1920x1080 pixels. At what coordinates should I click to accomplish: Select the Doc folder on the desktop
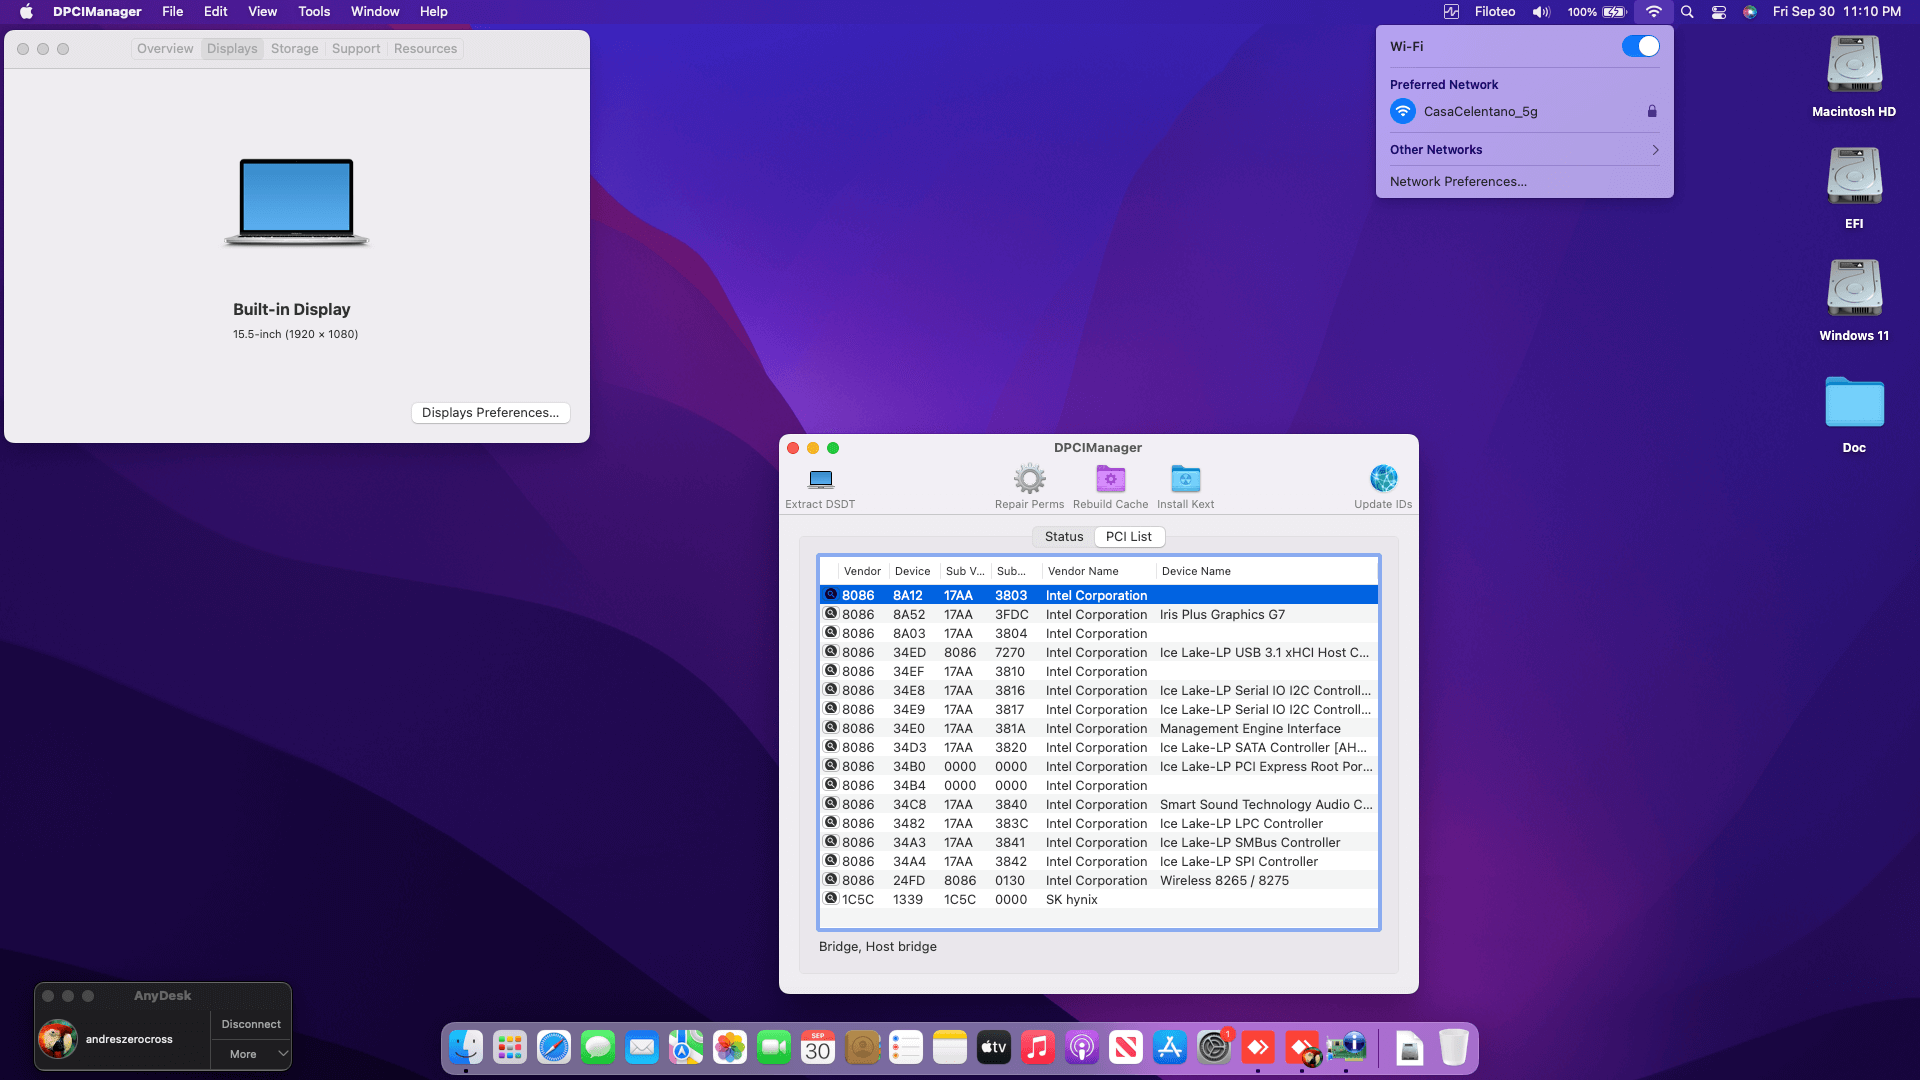click(1854, 402)
